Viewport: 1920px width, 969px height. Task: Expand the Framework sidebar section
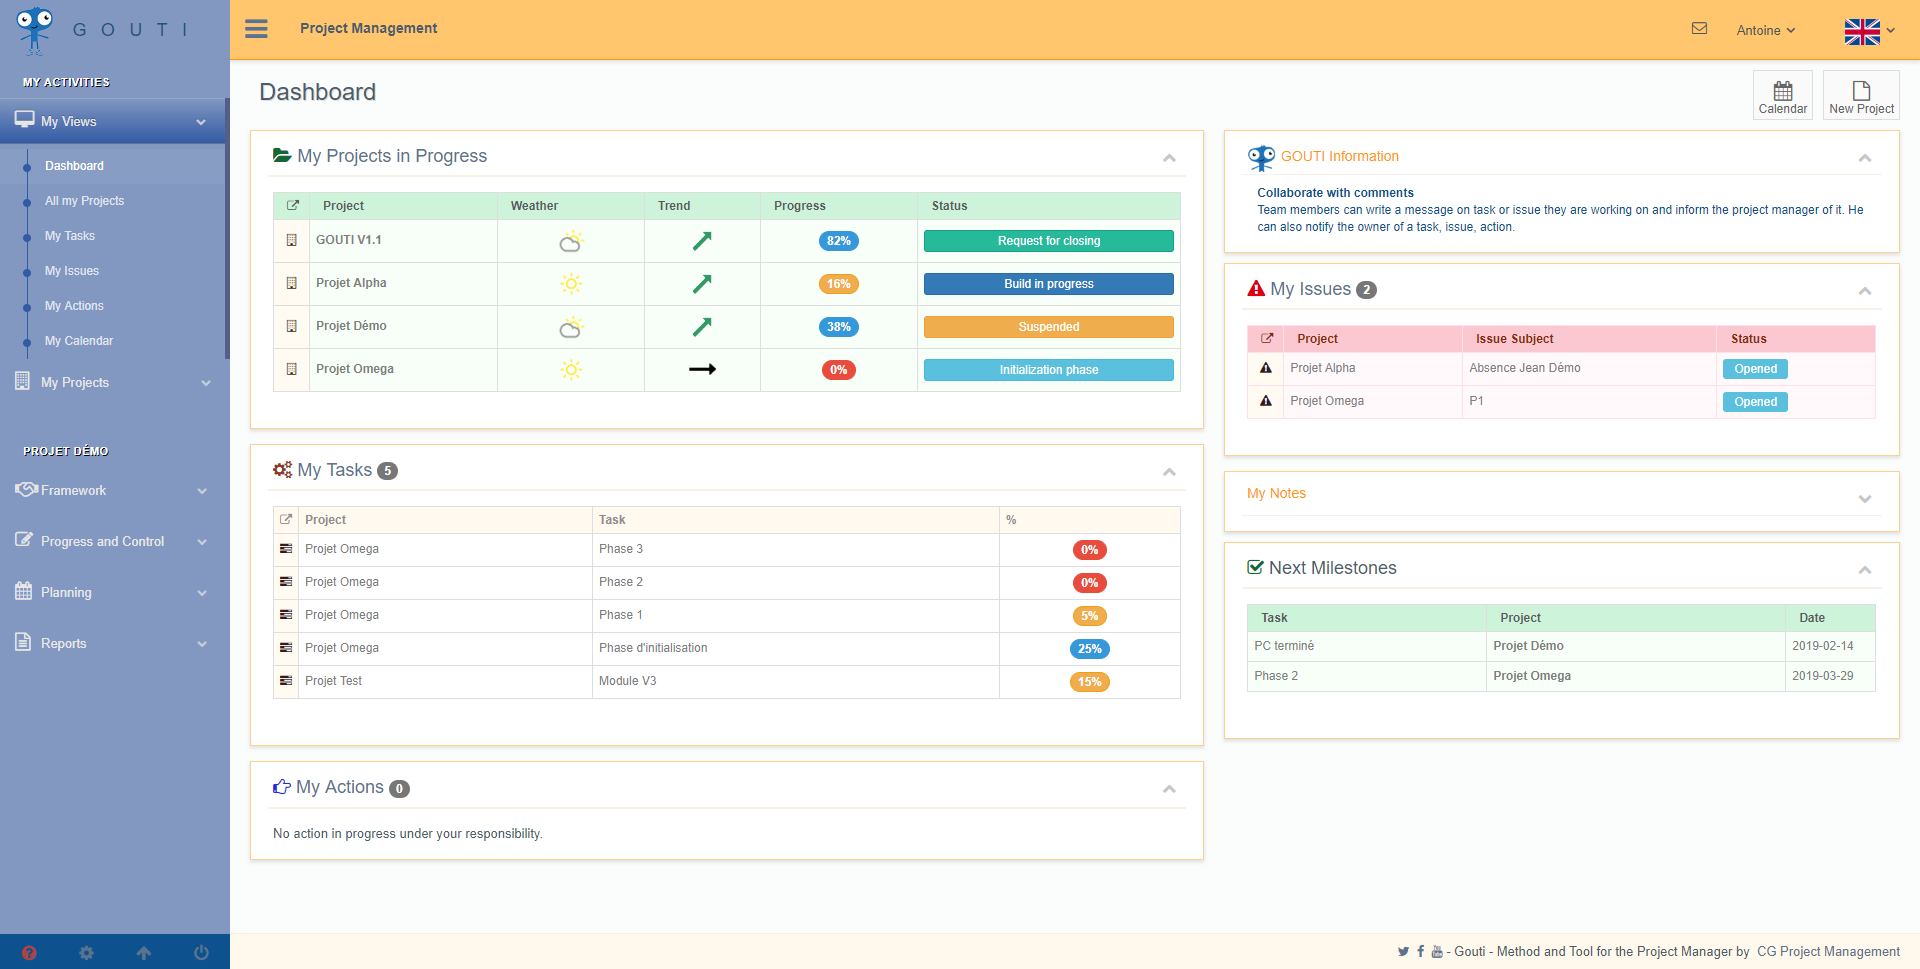click(x=112, y=490)
